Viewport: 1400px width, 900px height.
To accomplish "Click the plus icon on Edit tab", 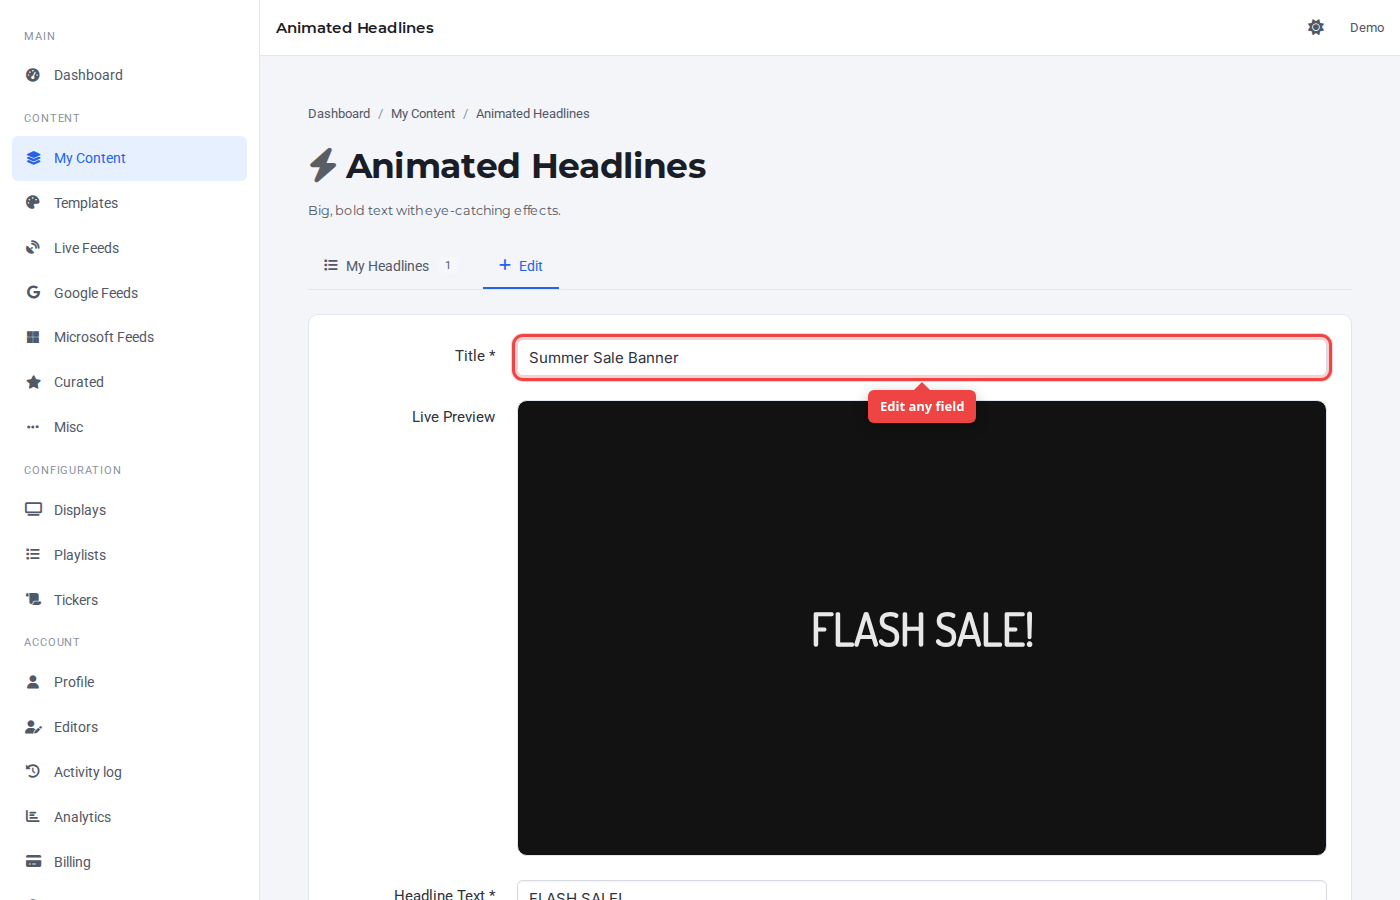I will 505,265.
